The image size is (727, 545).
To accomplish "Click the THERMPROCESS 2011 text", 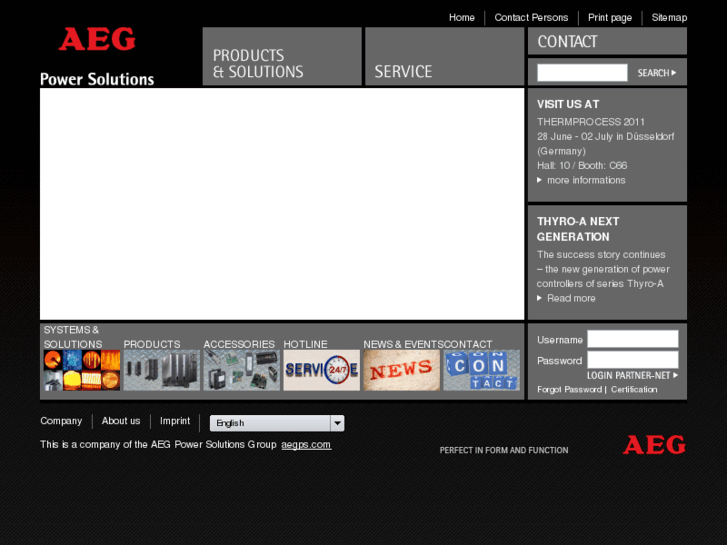I will click(591, 122).
